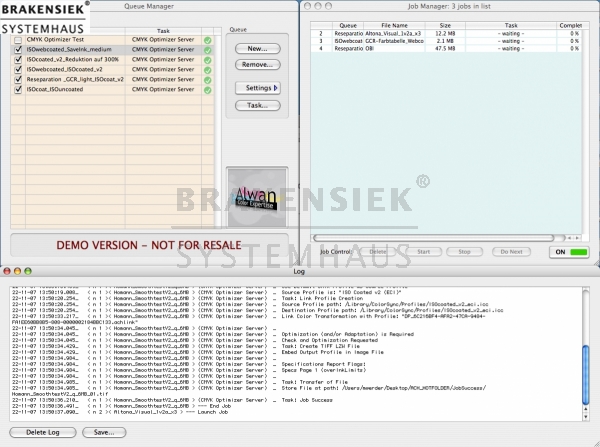Viewport: 600px width, 447px height.
Task: Select ISOcoat_ISOuncoated queue name
Action: (x=55, y=89)
